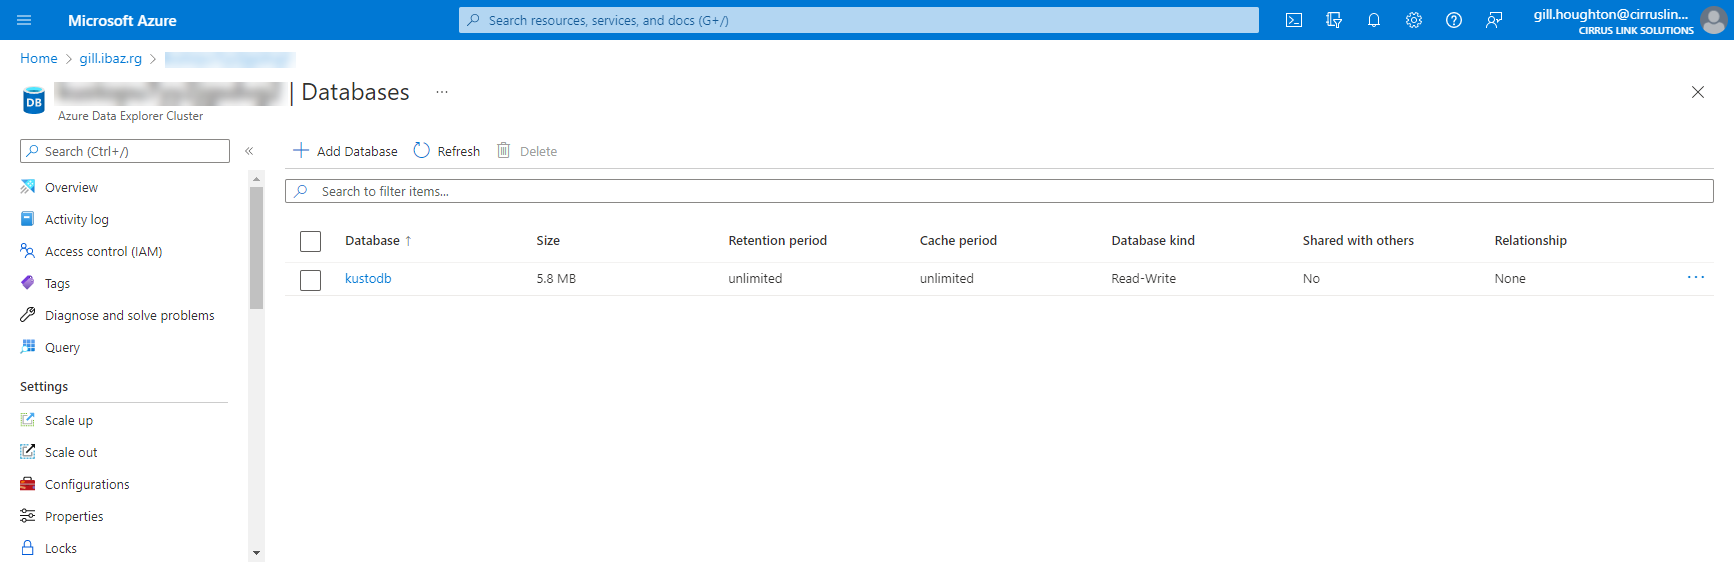Screen dimensions: 1734x562
Task: Click the Refresh databases button
Action: point(446,151)
